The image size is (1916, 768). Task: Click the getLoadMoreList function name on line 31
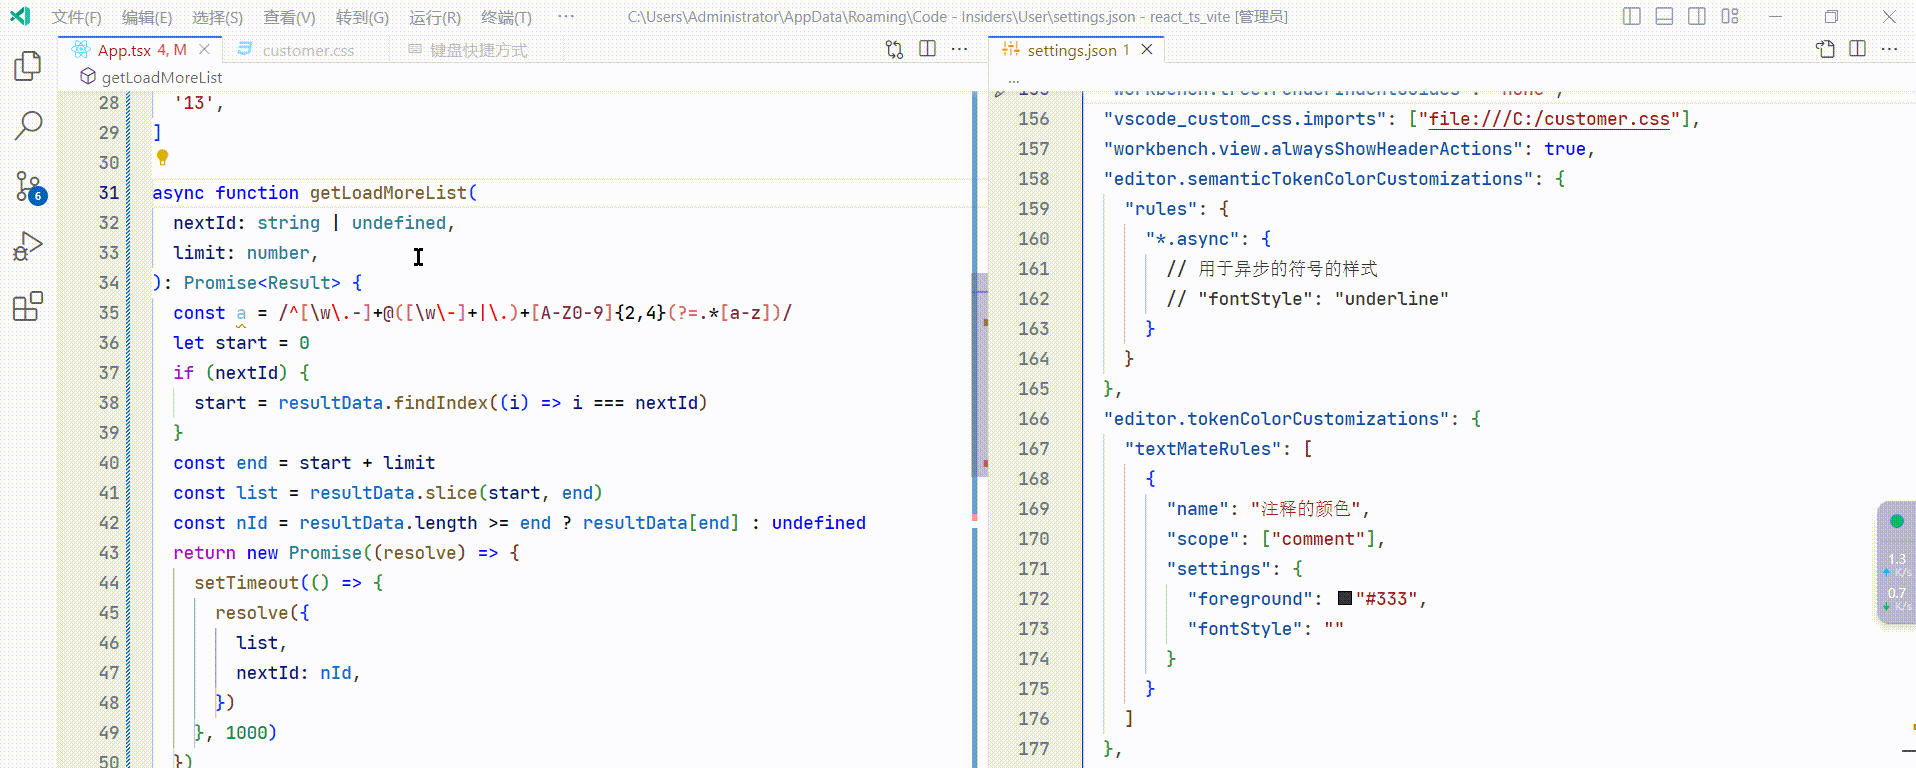(x=388, y=193)
